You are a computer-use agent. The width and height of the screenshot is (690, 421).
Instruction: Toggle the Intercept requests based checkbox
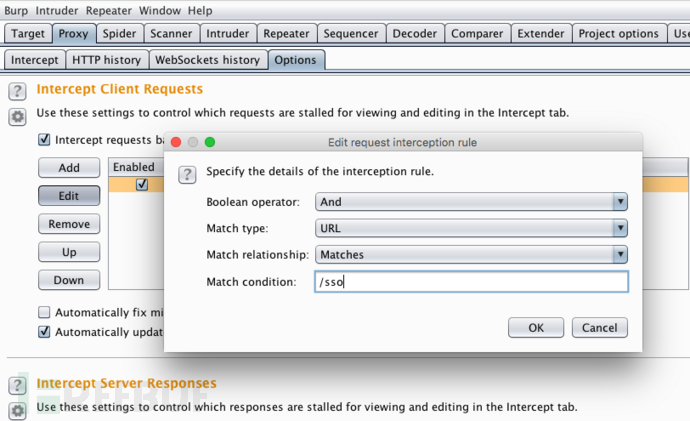pos(44,141)
